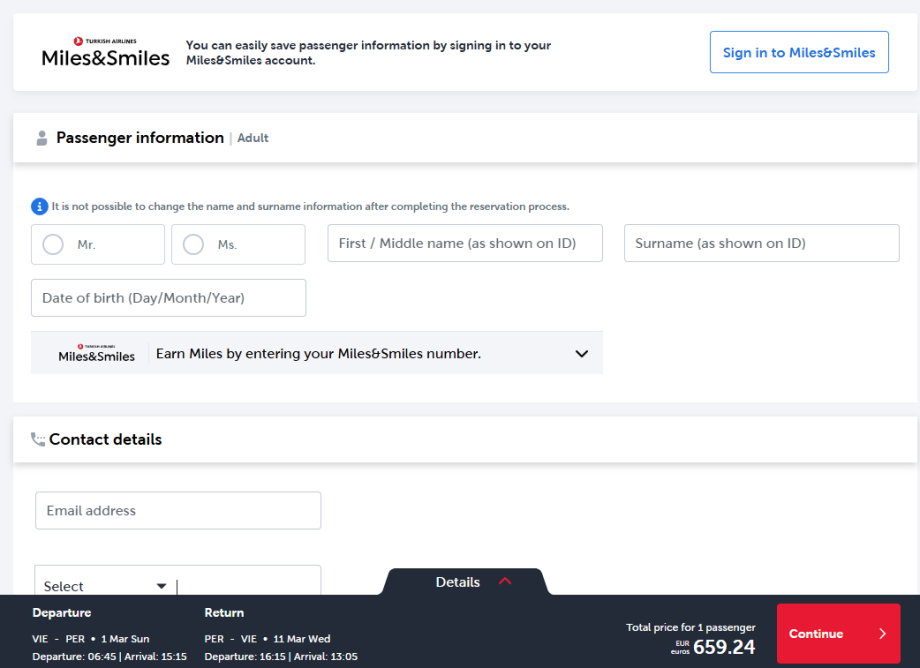Image resolution: width=920 pixels, height=668 pixels.
Task: Click the passenger silhouette icon
Action: click(x=41, y=138)
